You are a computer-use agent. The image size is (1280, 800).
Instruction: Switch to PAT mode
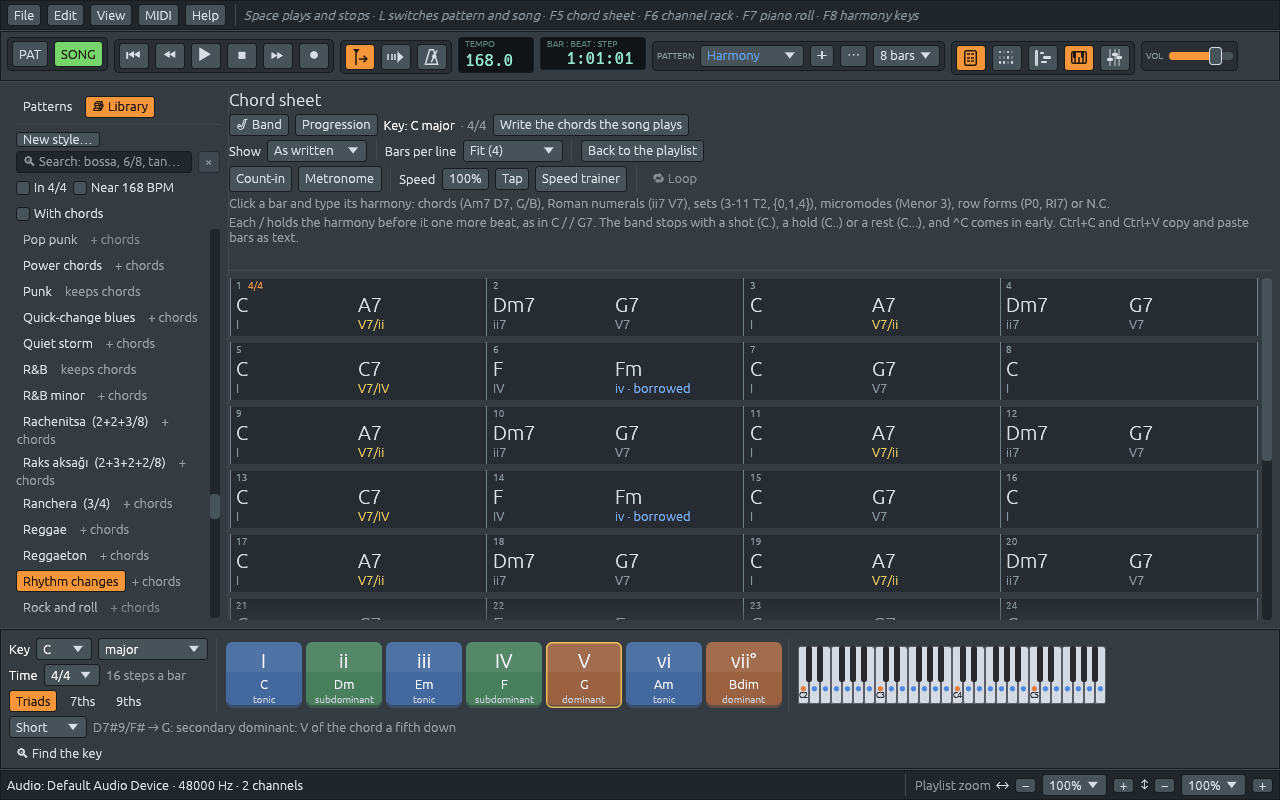click(x=30, y=55)
